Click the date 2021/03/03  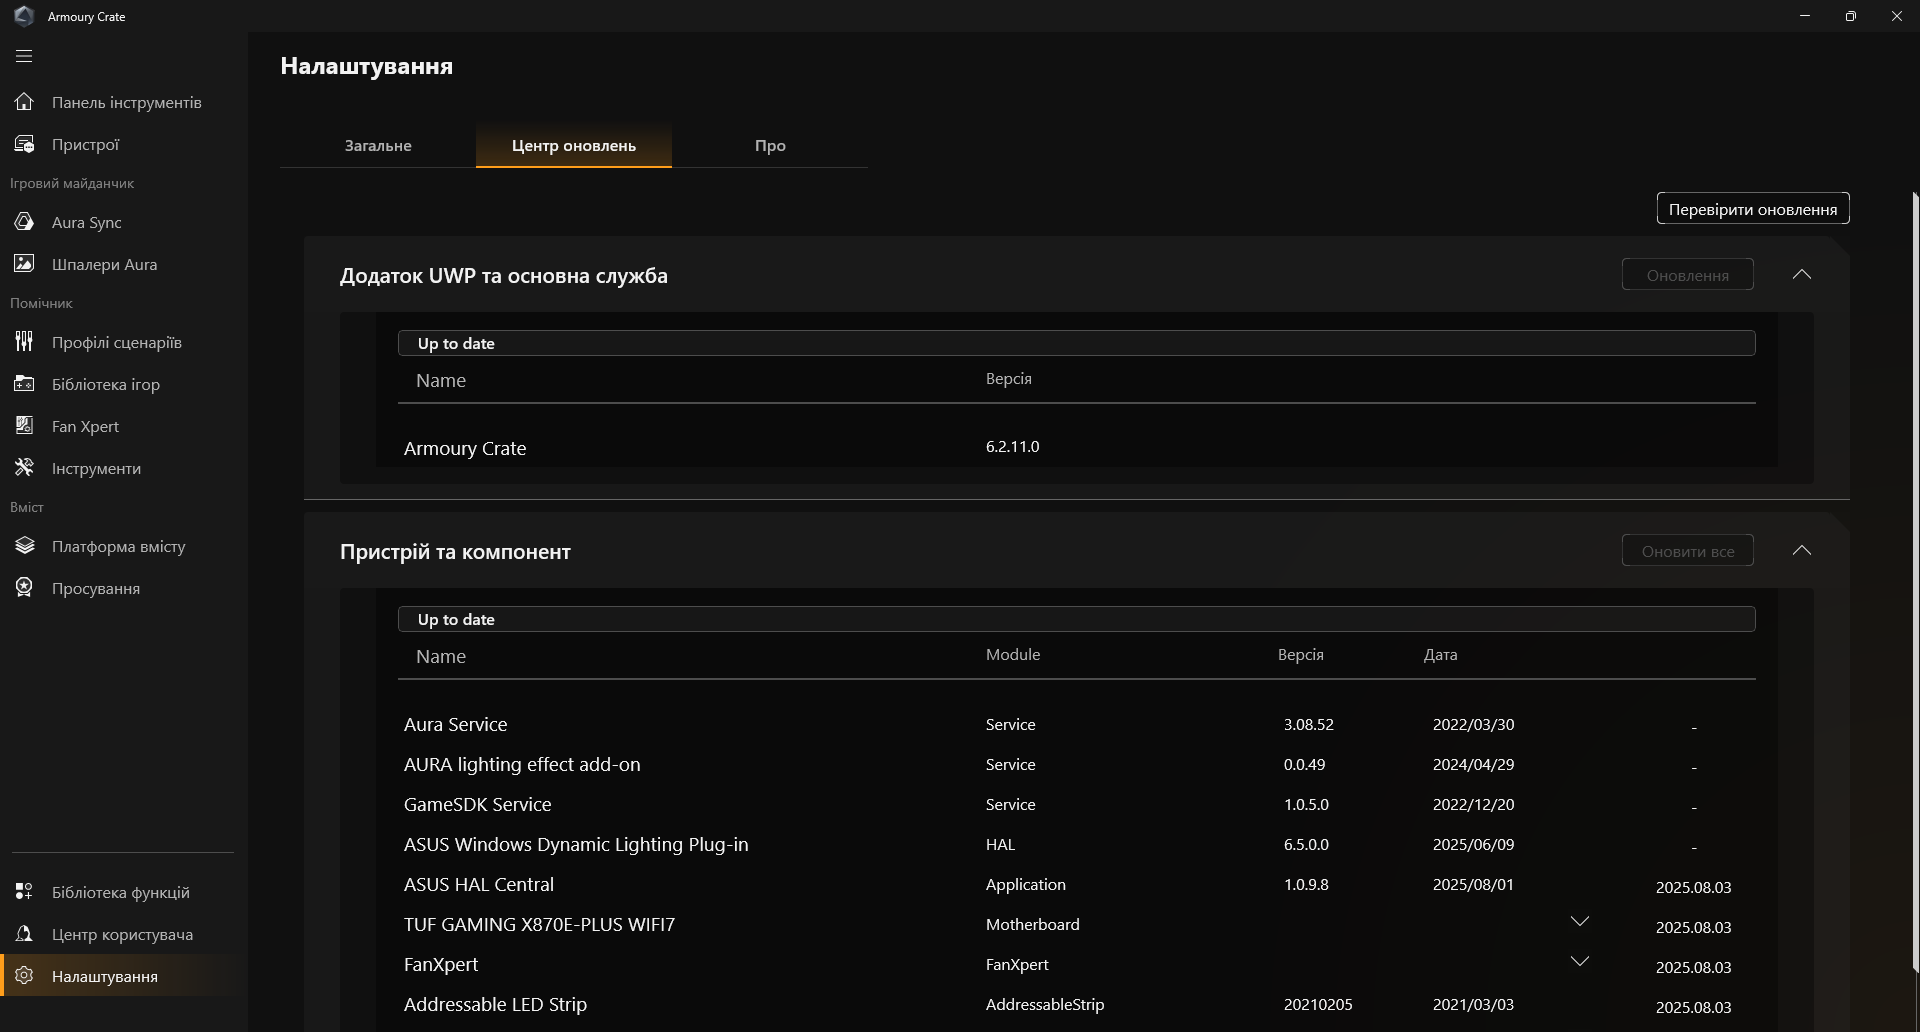click(1473, 1004)
